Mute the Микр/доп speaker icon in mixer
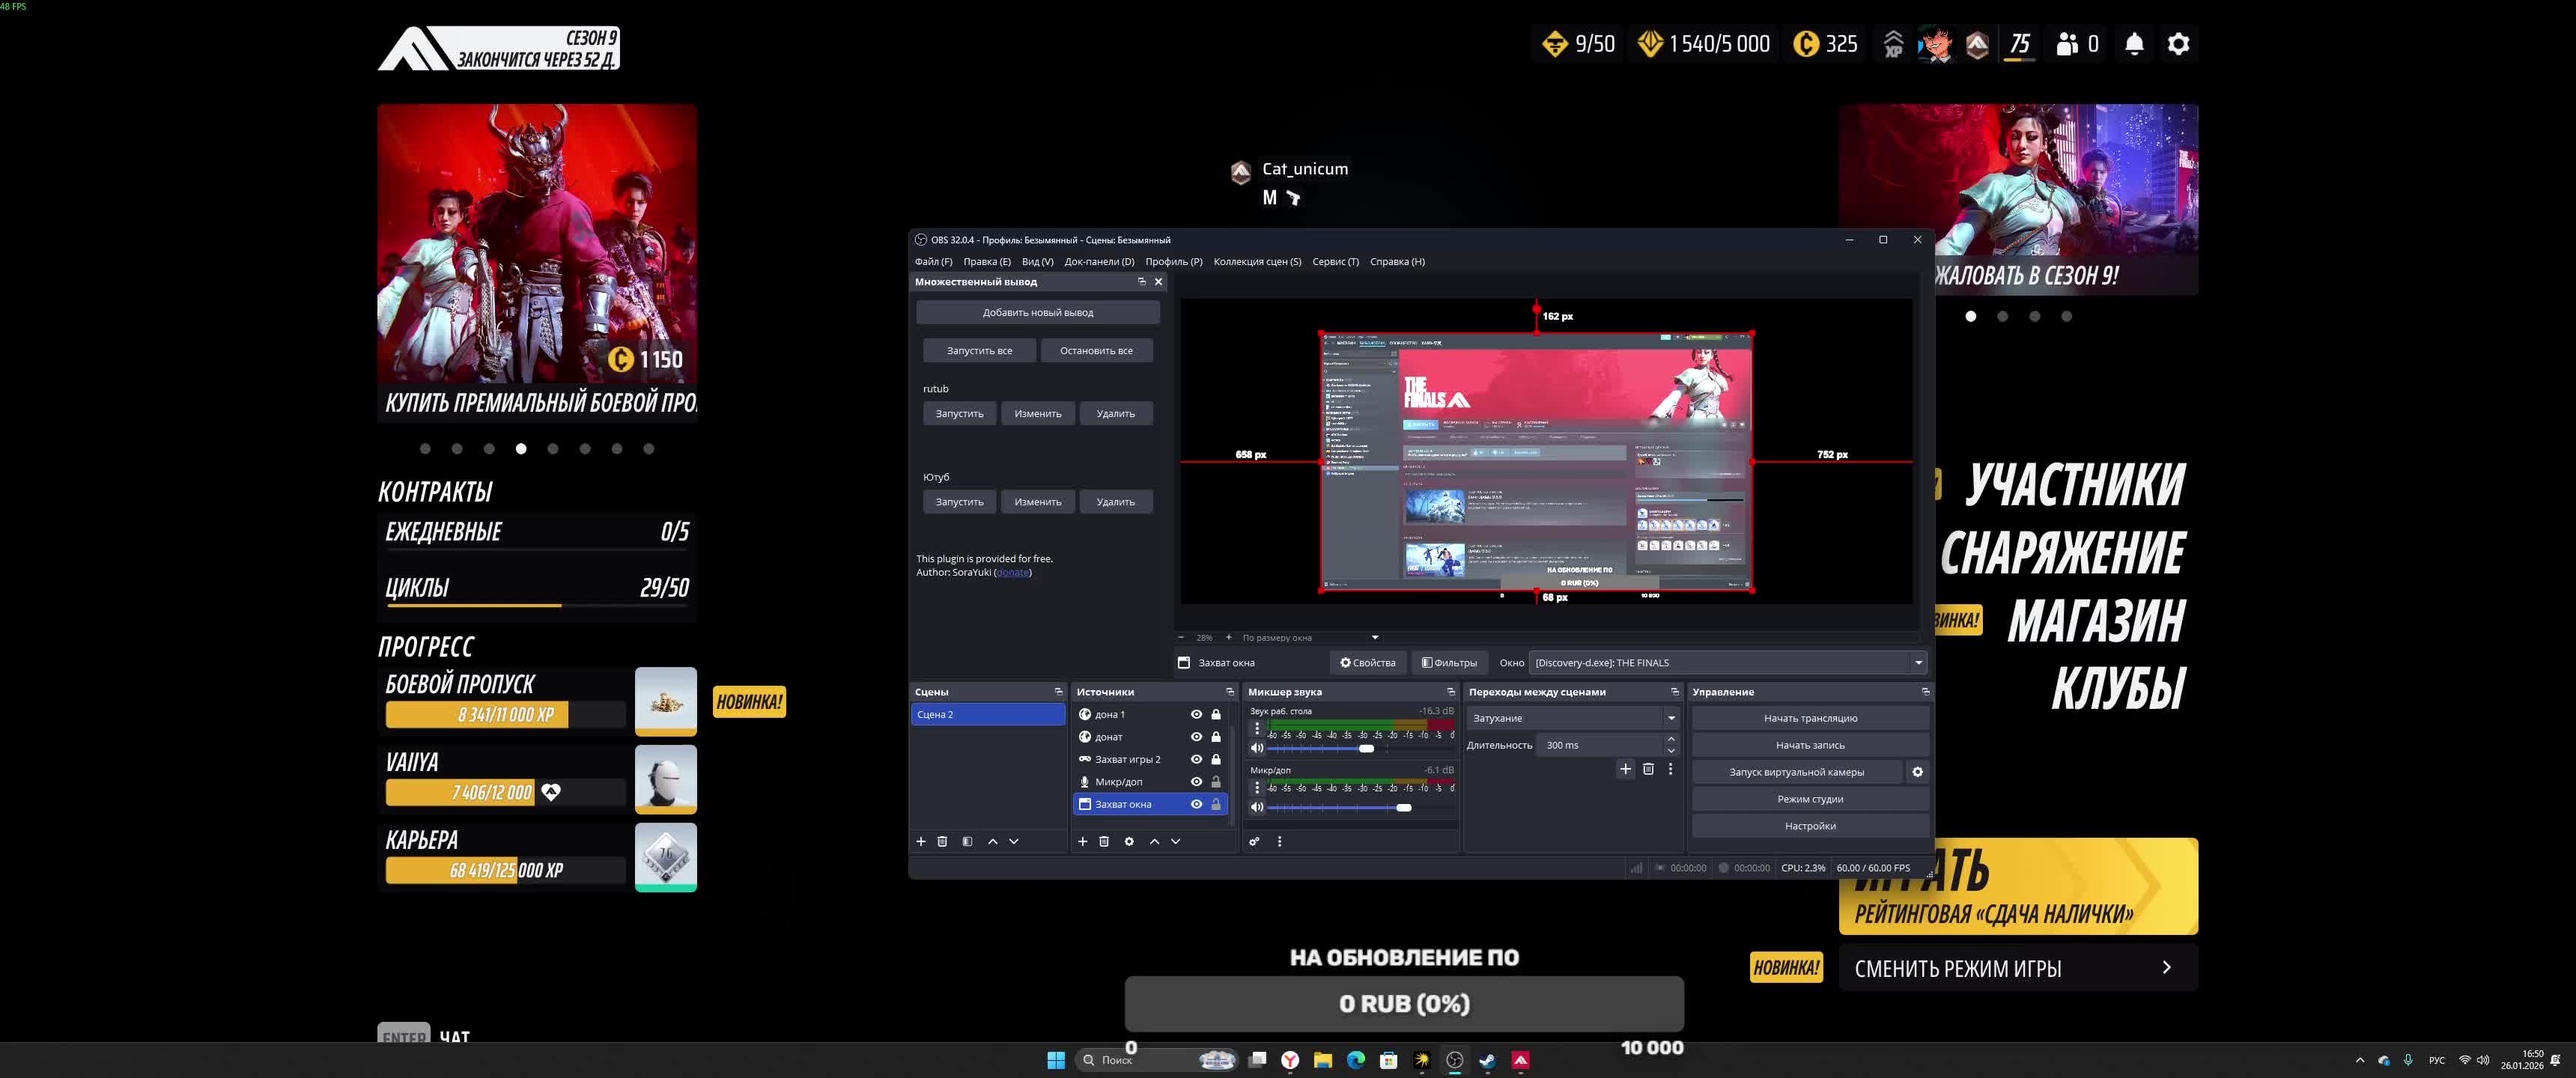The image size is (2576, 1078). point(1257,807)
